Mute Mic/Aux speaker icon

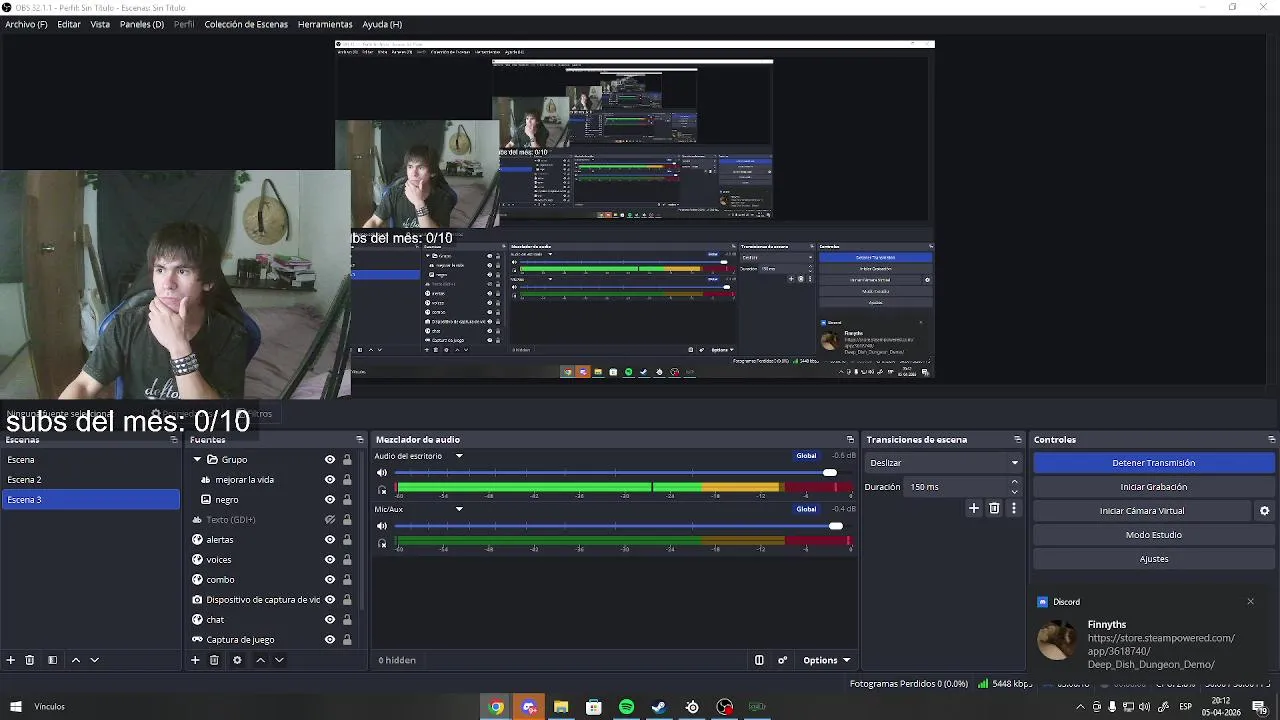point(381,526)
